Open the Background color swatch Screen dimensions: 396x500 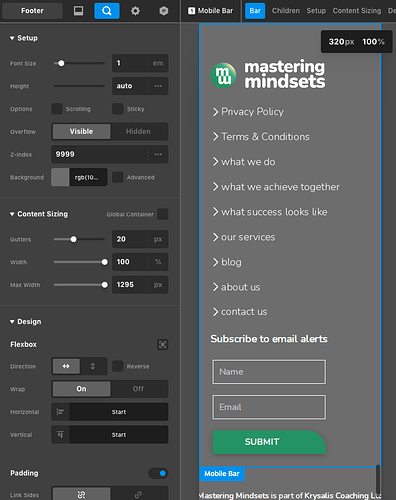click(60, 177)
